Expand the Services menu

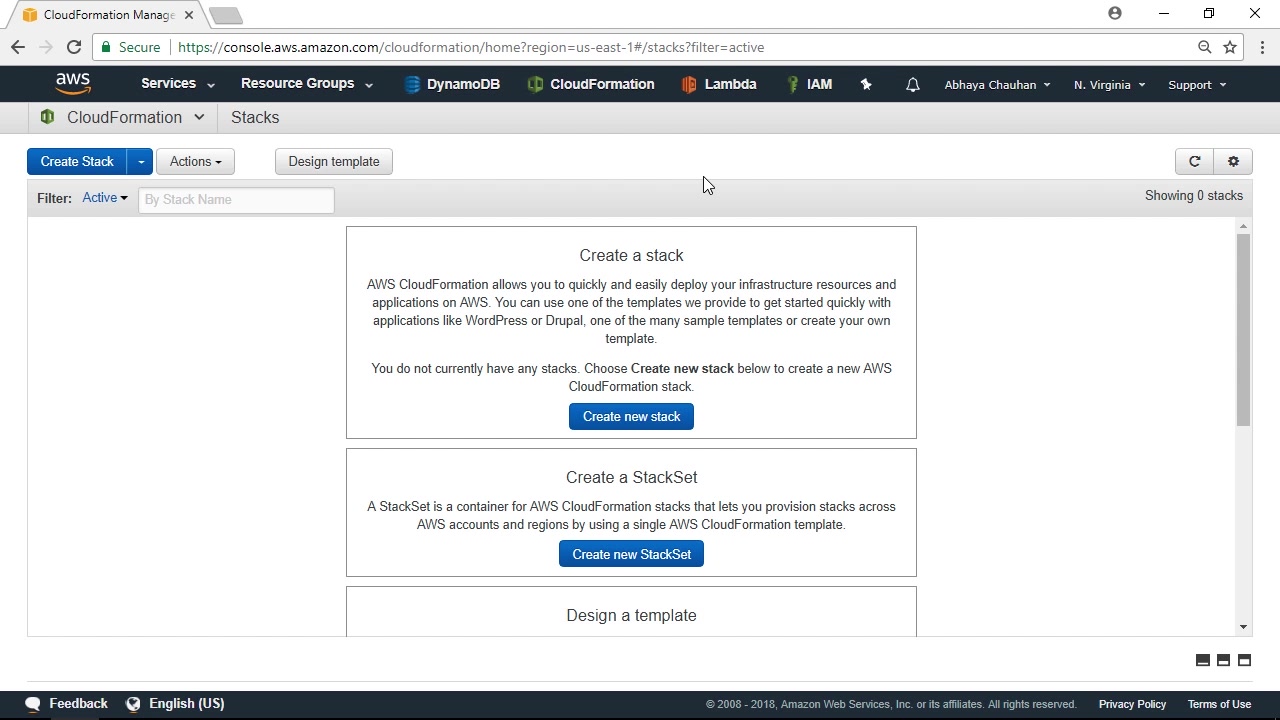[178, 84]
